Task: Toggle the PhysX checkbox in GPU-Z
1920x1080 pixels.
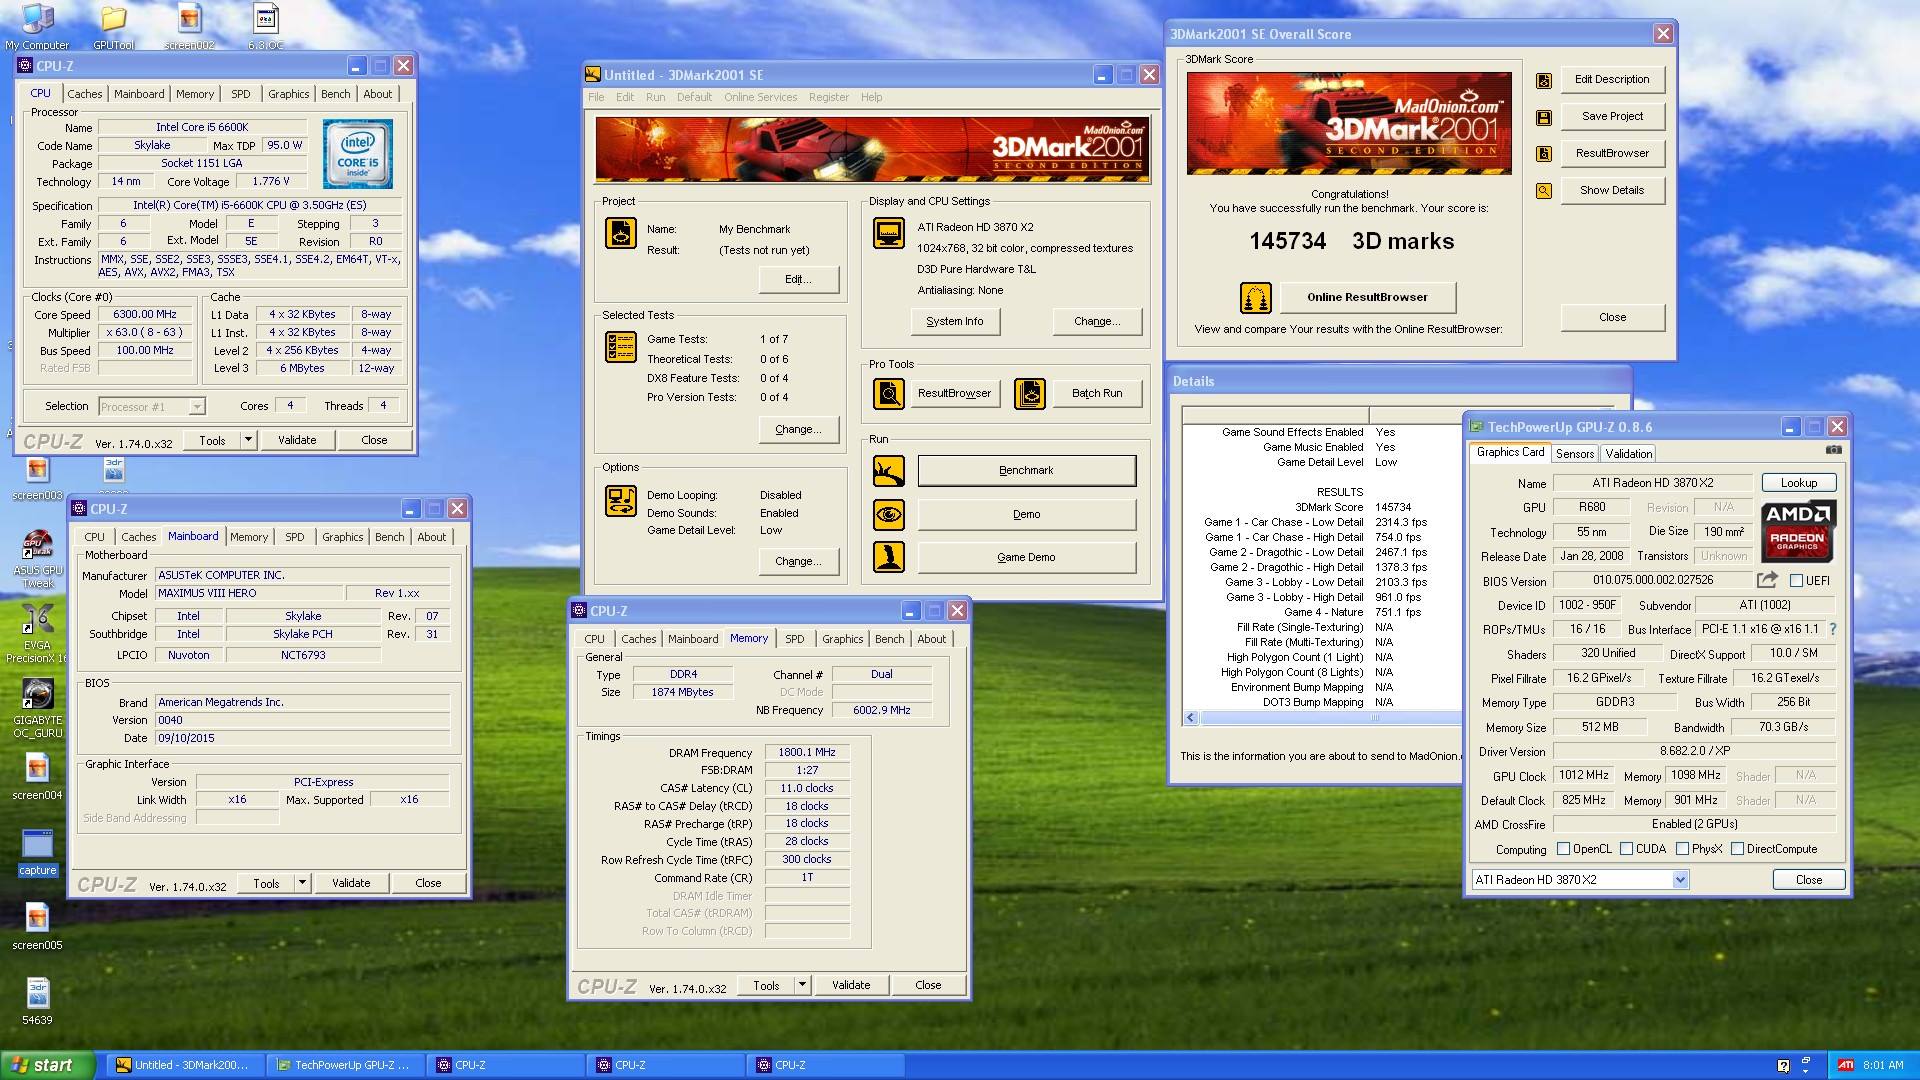Action: 1682,849
